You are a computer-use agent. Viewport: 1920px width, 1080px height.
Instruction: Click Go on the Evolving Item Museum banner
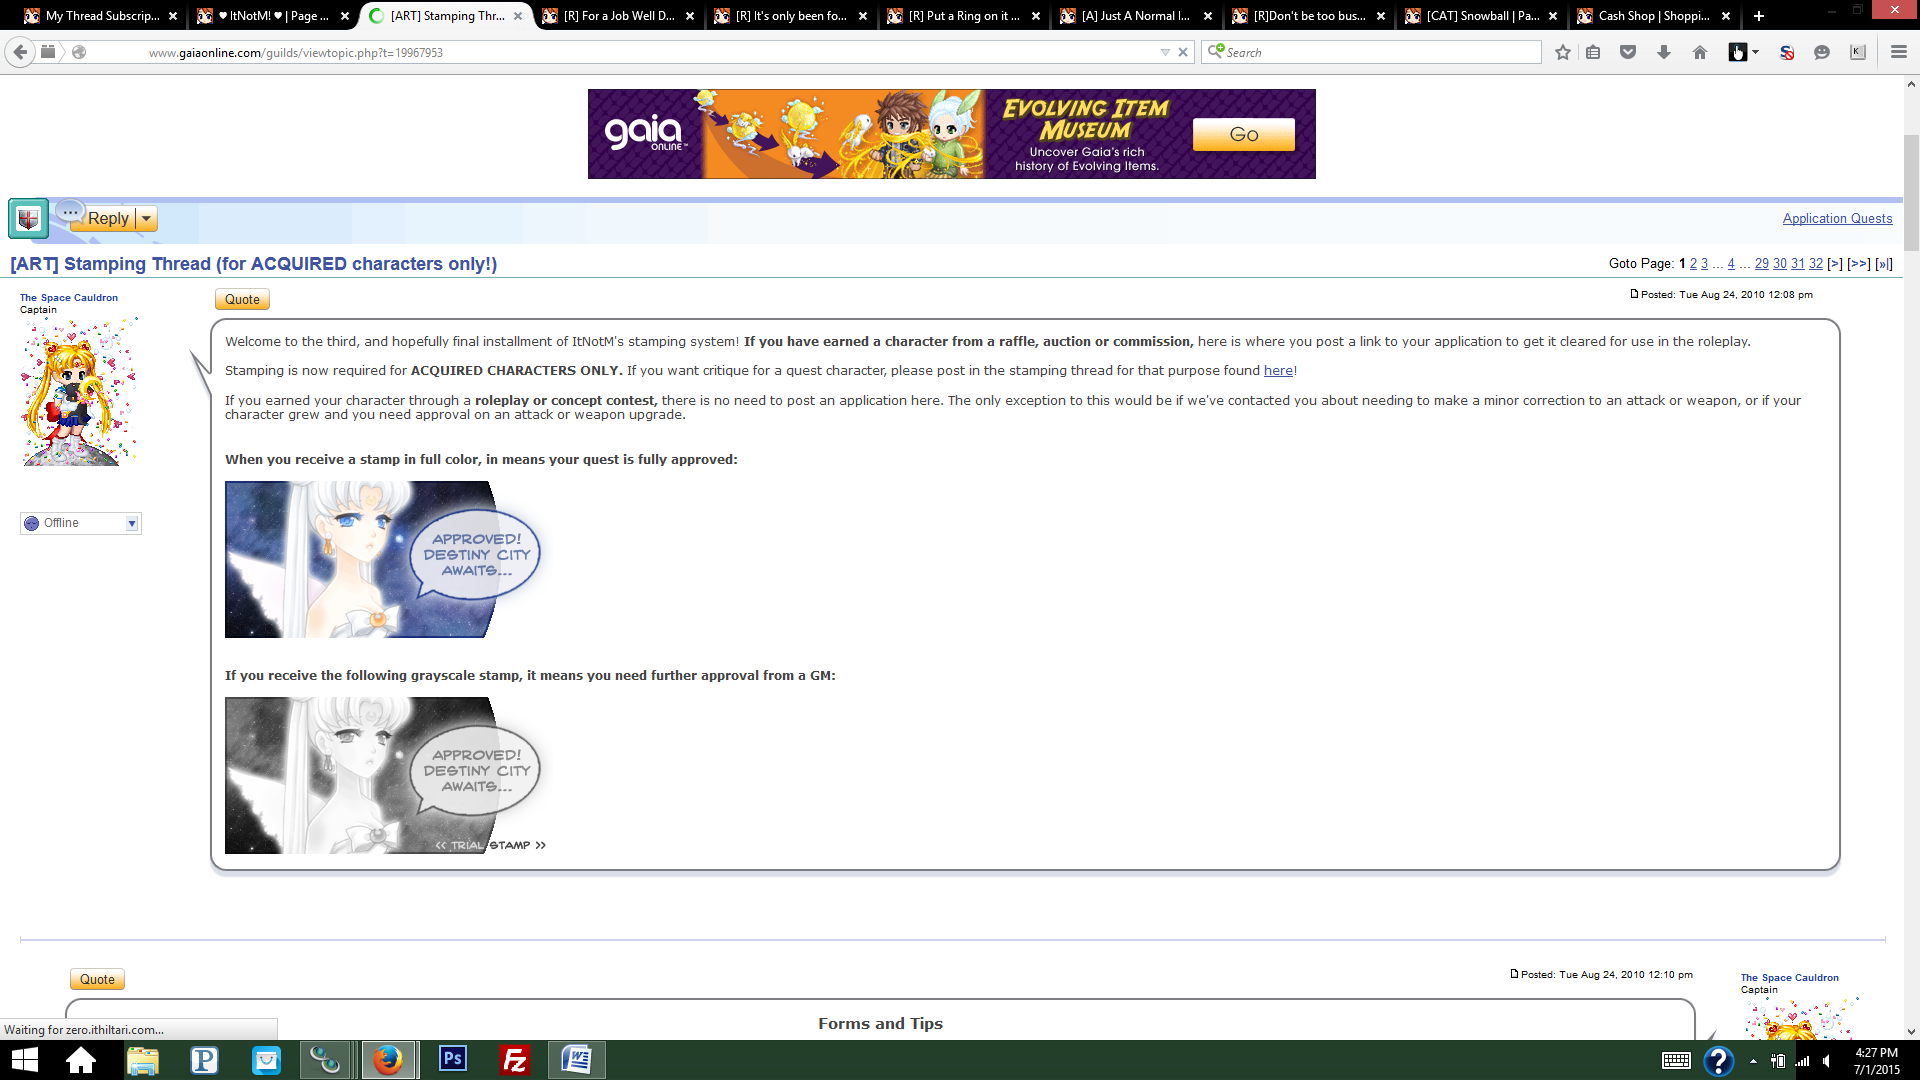coord(1243,134)
